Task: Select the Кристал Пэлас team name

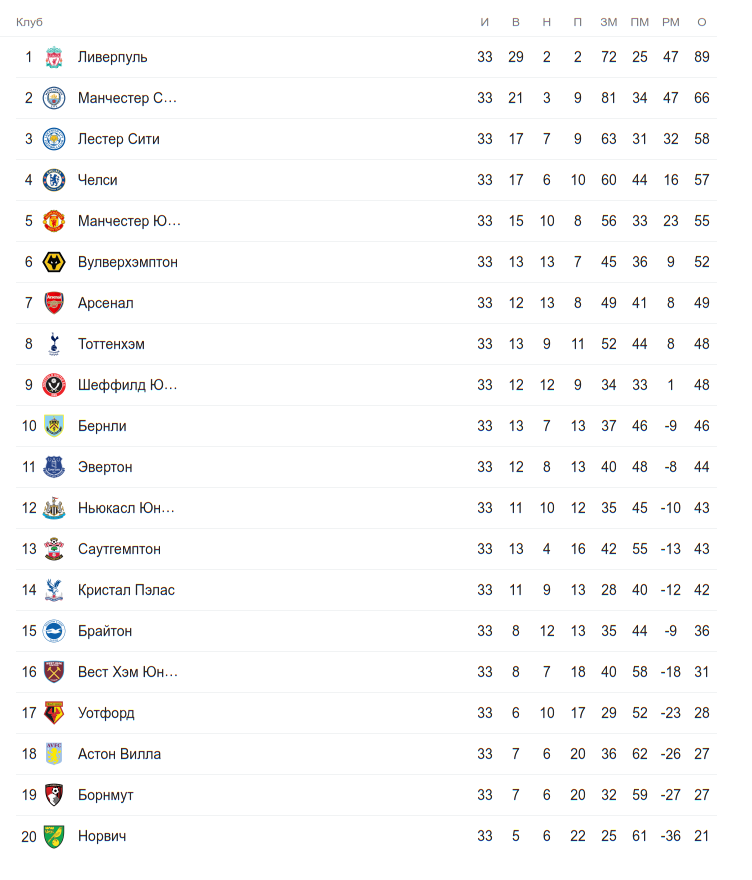Action: (126, 590)
